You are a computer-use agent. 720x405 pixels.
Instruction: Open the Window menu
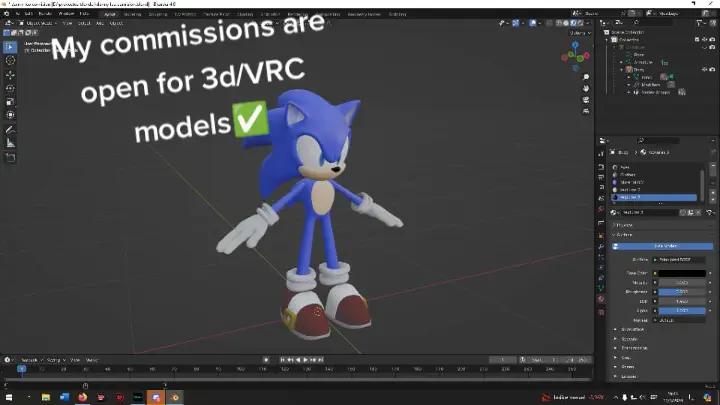66,14
